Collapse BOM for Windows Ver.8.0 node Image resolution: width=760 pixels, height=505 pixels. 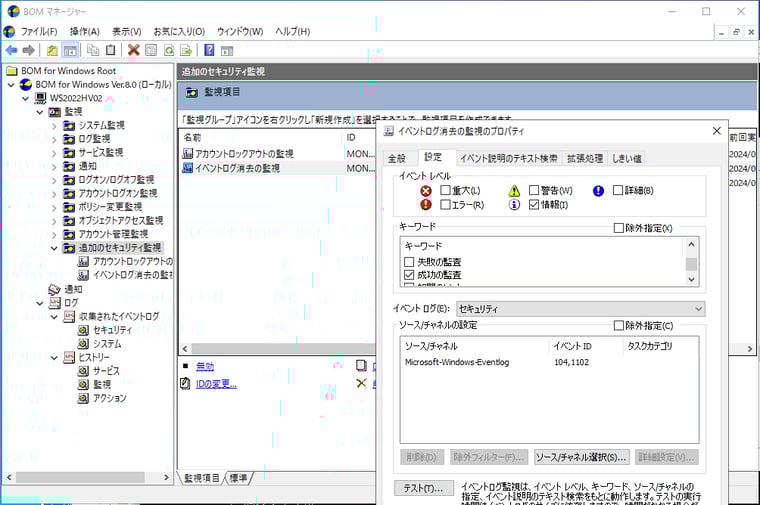click(11, 85)
